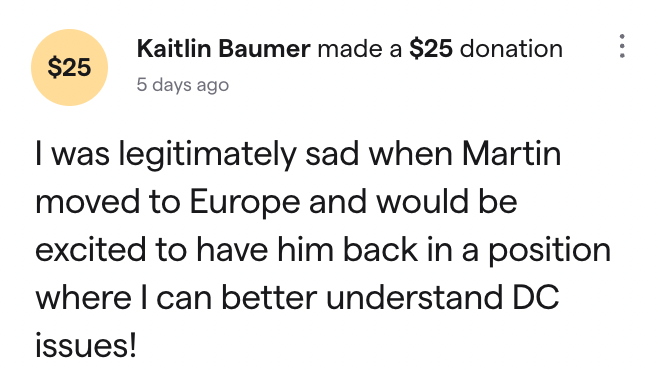Click the word "sad" in first line
This screenshot has height=374, width=662.
point(332,154)
